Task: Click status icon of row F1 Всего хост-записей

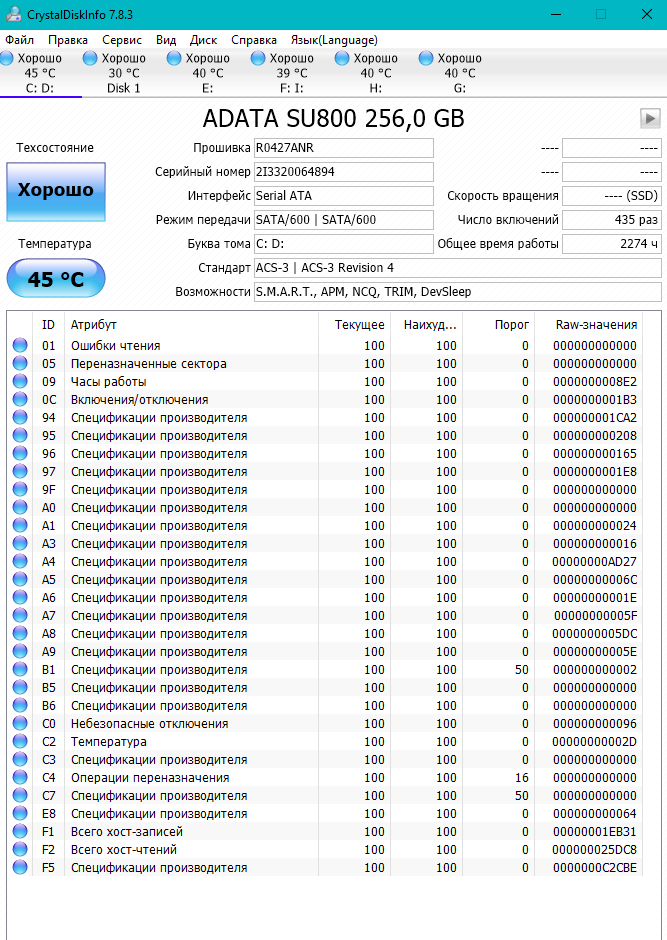Action: (20, 831)
